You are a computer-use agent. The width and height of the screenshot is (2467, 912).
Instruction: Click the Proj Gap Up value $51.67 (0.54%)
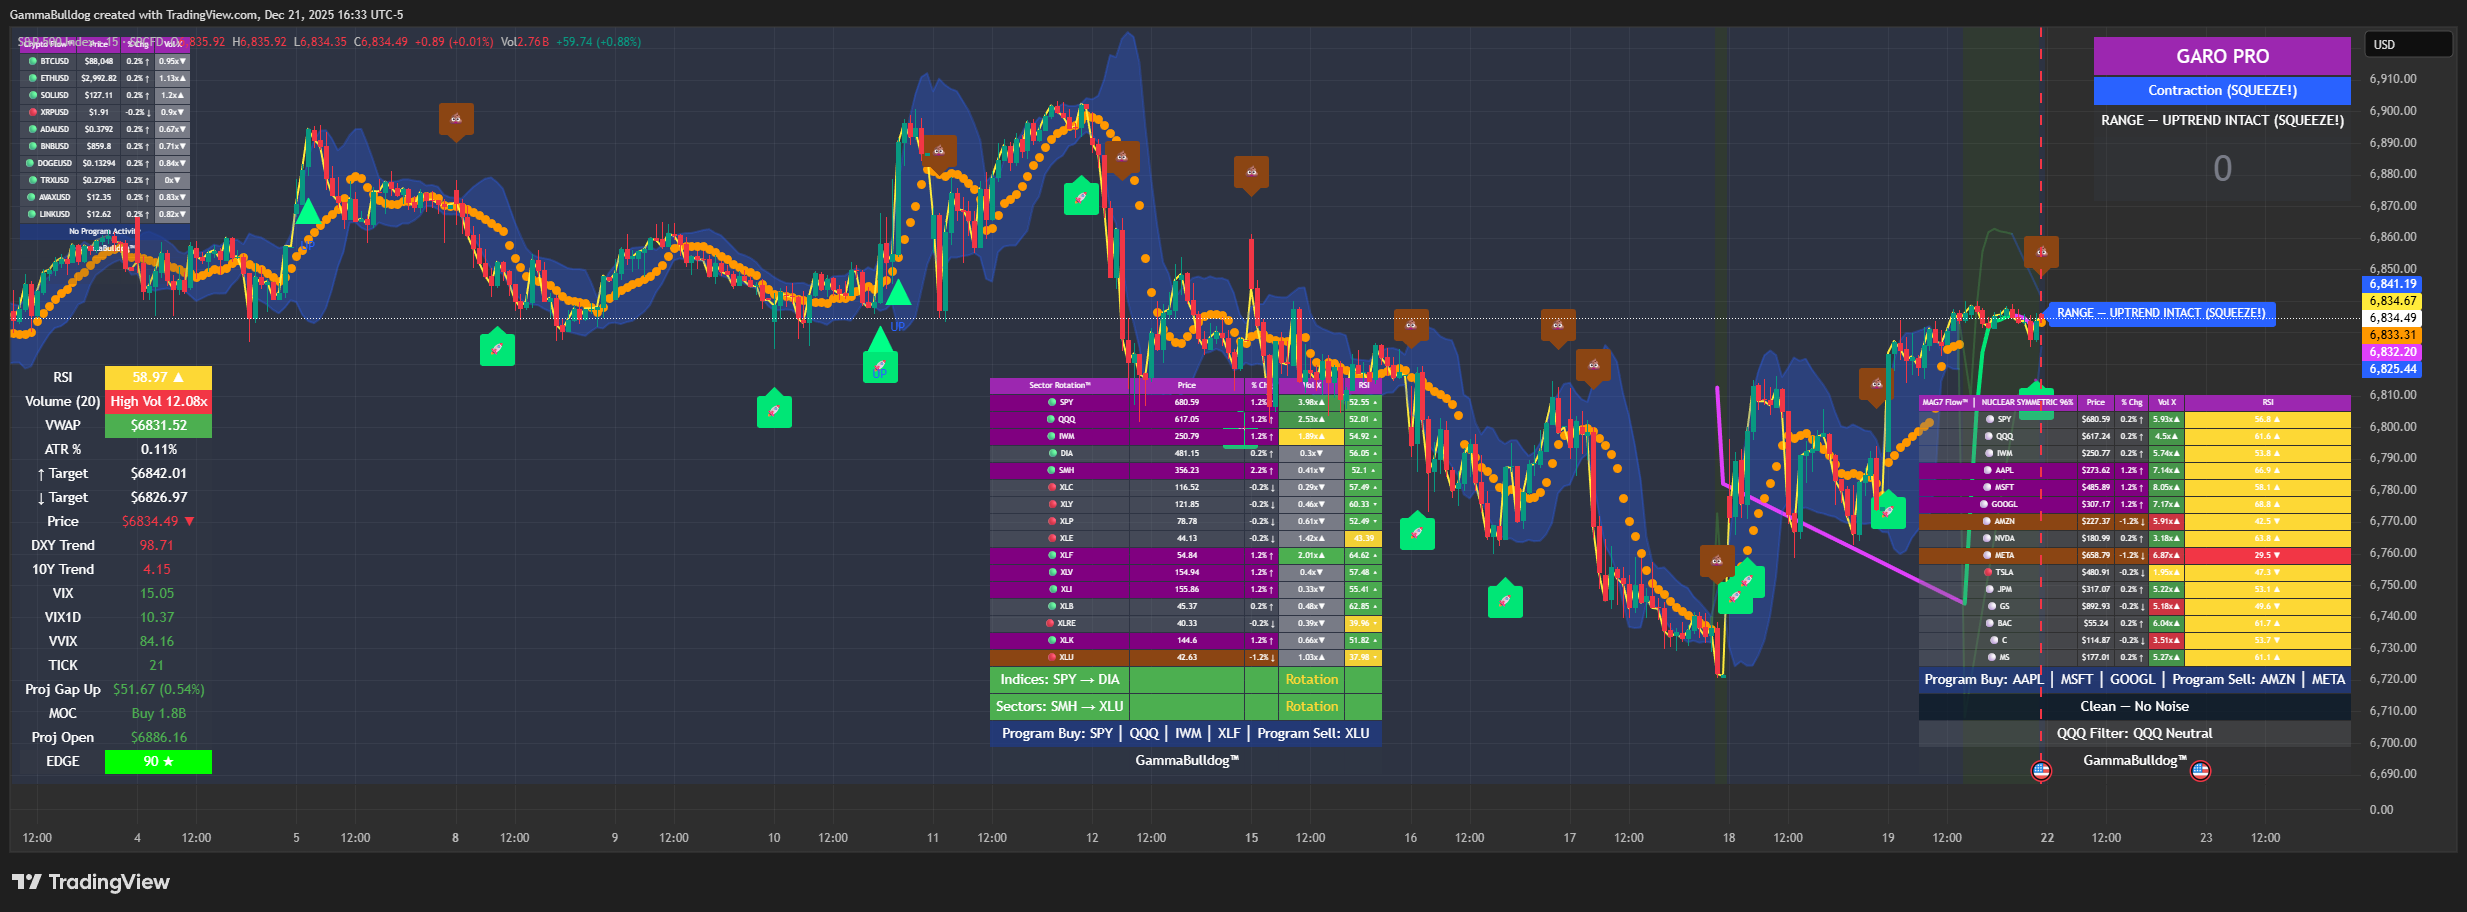(158, 689)
